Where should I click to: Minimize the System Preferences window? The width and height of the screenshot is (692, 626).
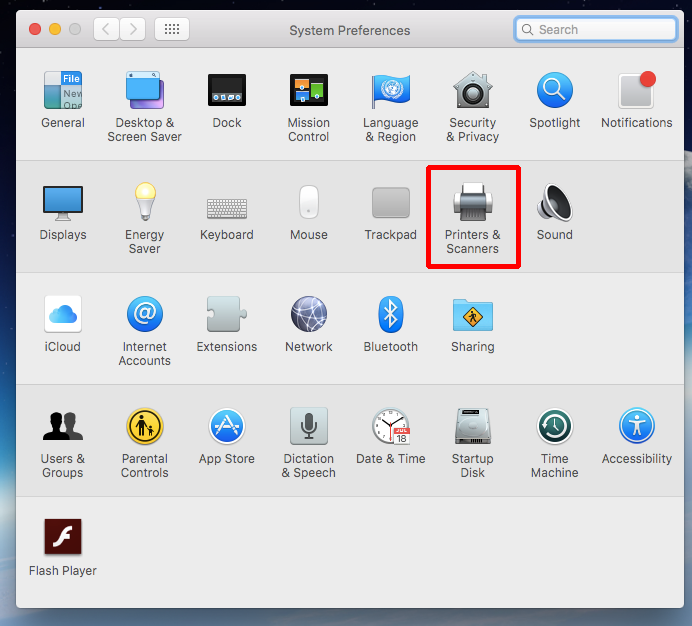click(x=55, y=30)
